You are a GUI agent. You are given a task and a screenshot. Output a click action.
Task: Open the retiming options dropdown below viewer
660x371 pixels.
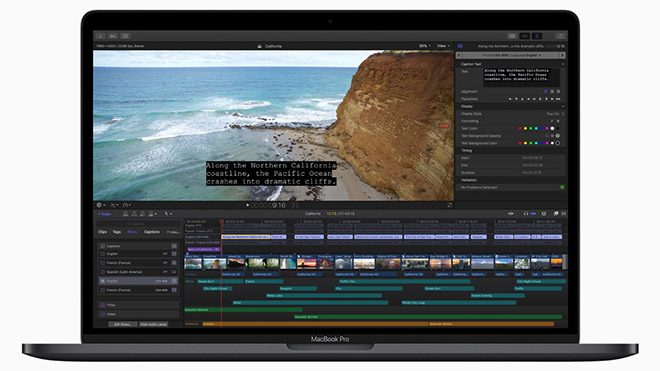click(127, 205)
